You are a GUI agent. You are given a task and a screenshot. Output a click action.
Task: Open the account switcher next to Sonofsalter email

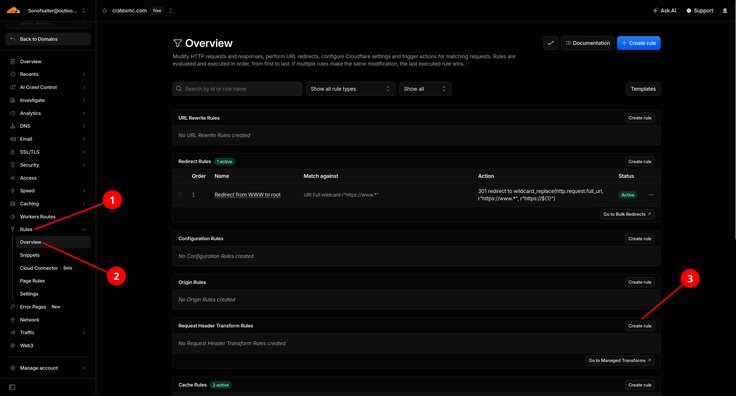(x=84, y=10)
